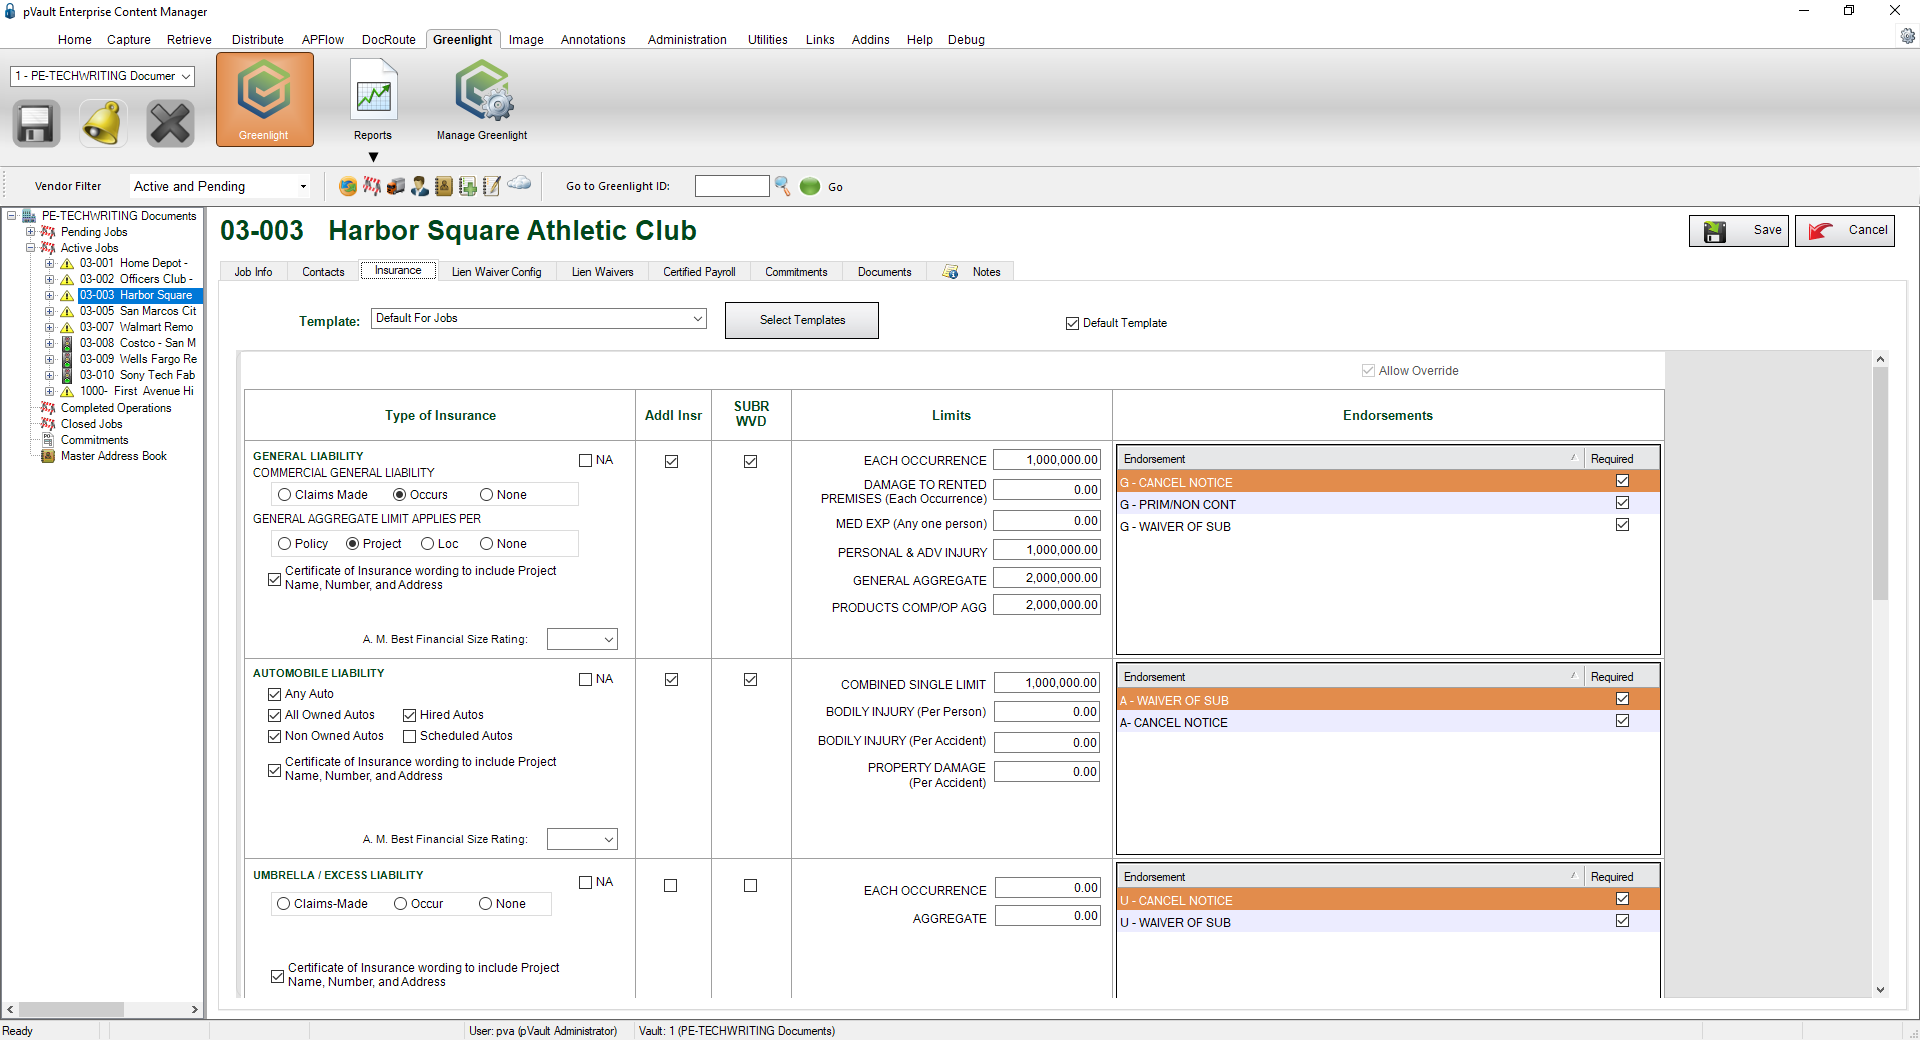1920x1040 pixels.
Task: Expand the 03-001 Home Depot tree node
Action: click(x=49, y=264)
